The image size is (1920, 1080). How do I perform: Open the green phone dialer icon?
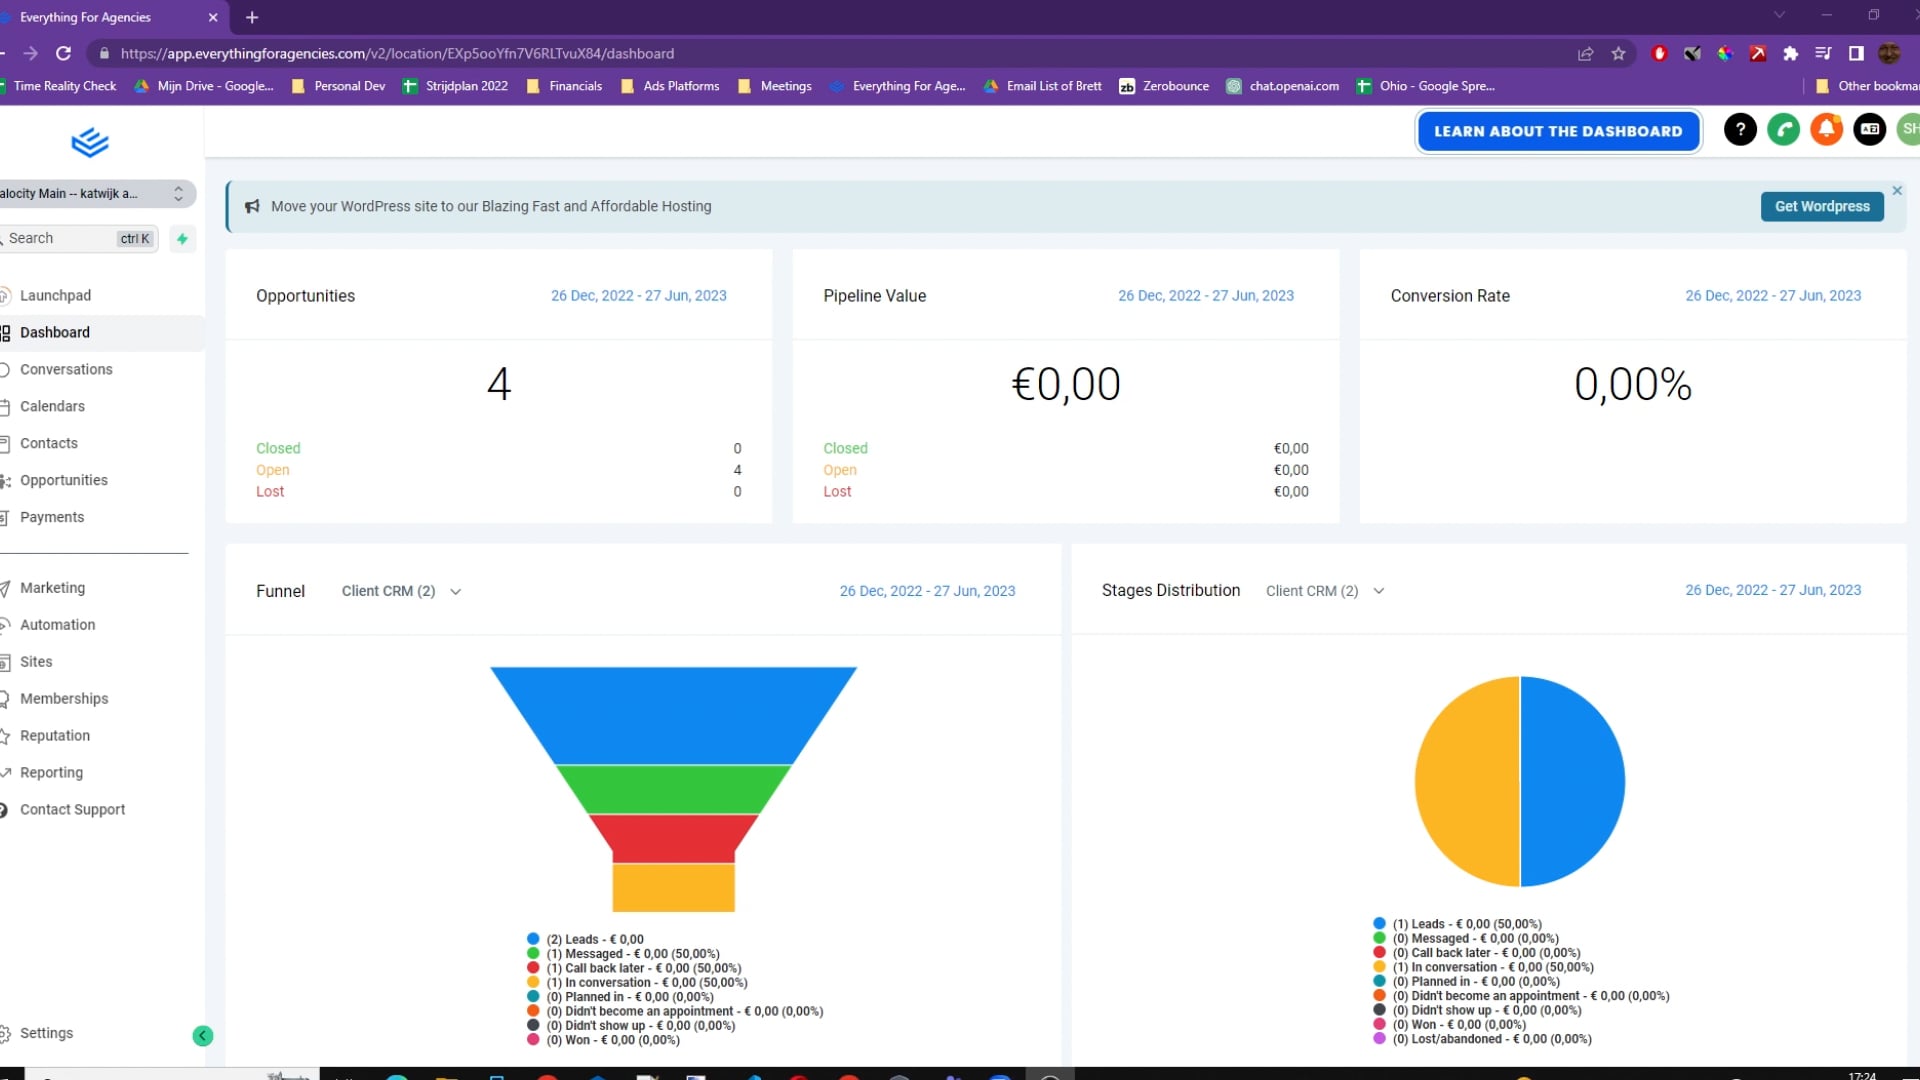[1783, 129]
